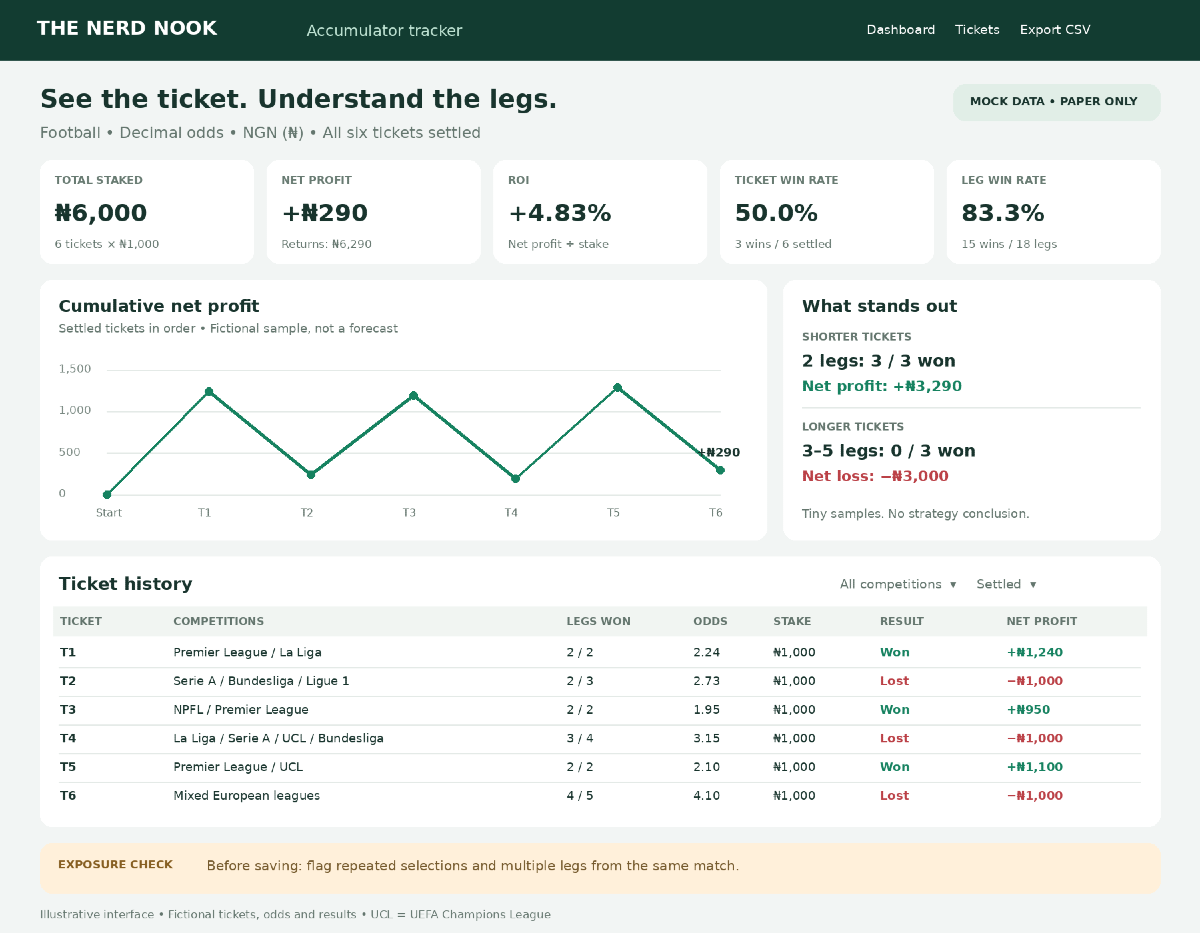
Task: Click Export CSV in the header
Action: tap(1055, 30)
